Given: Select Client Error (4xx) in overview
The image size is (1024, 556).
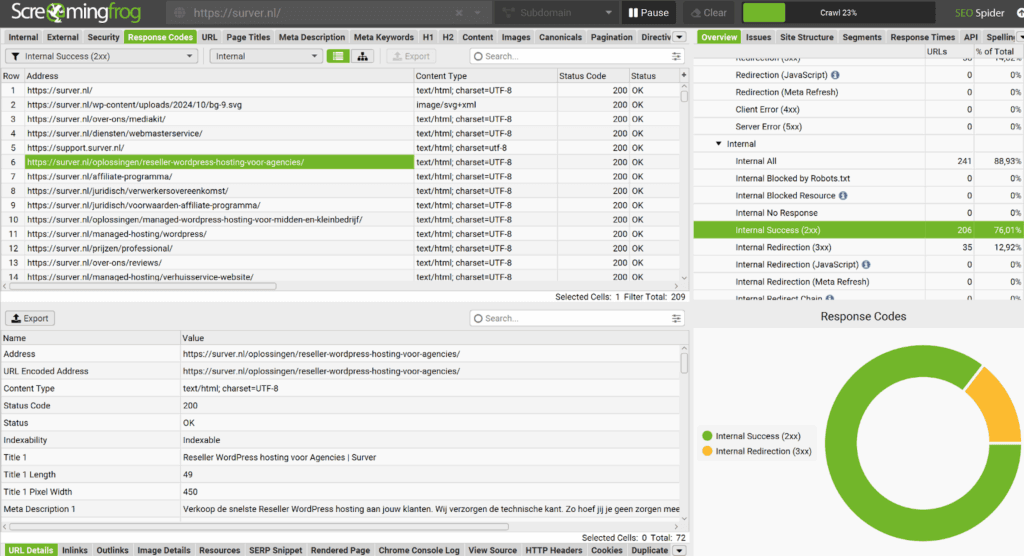Looking at the screenshot, I should click(858, 109).
